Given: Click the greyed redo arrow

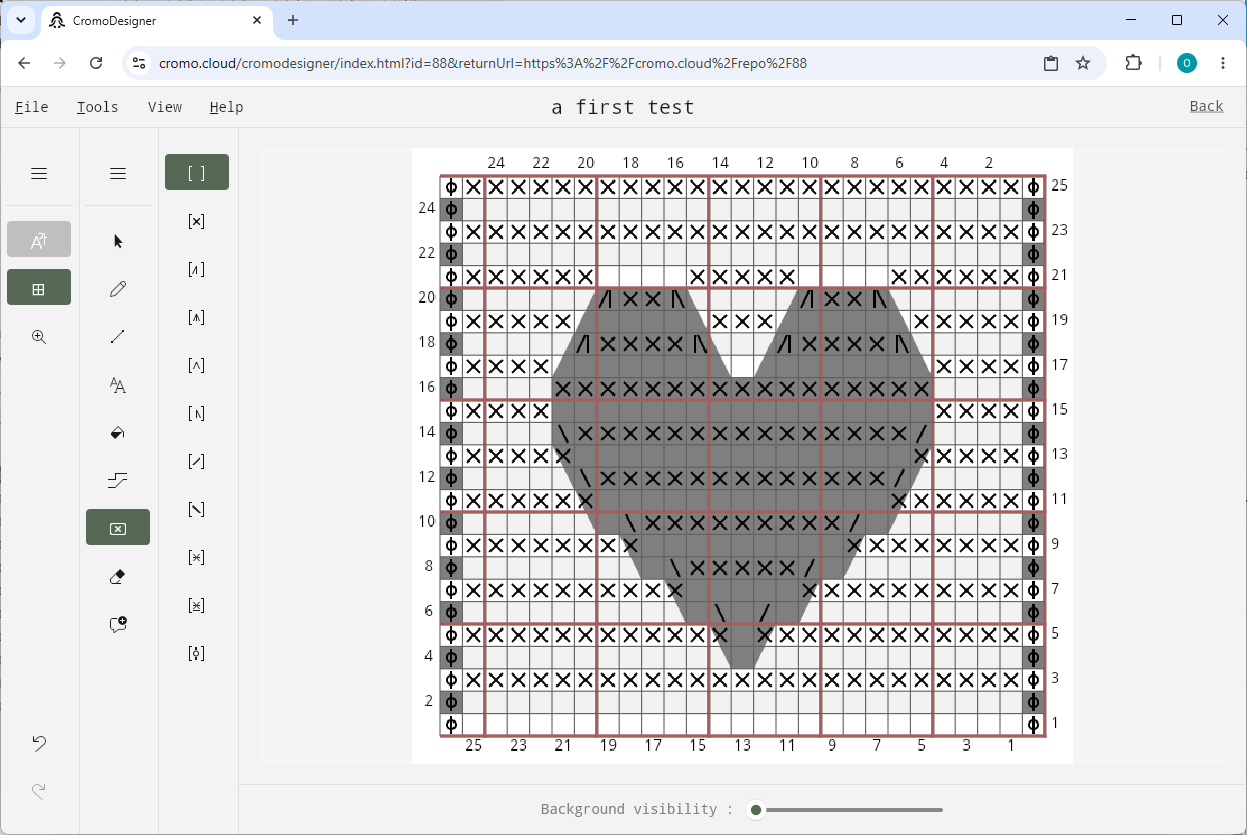Looking at the screenshot, I should point(39,791).
